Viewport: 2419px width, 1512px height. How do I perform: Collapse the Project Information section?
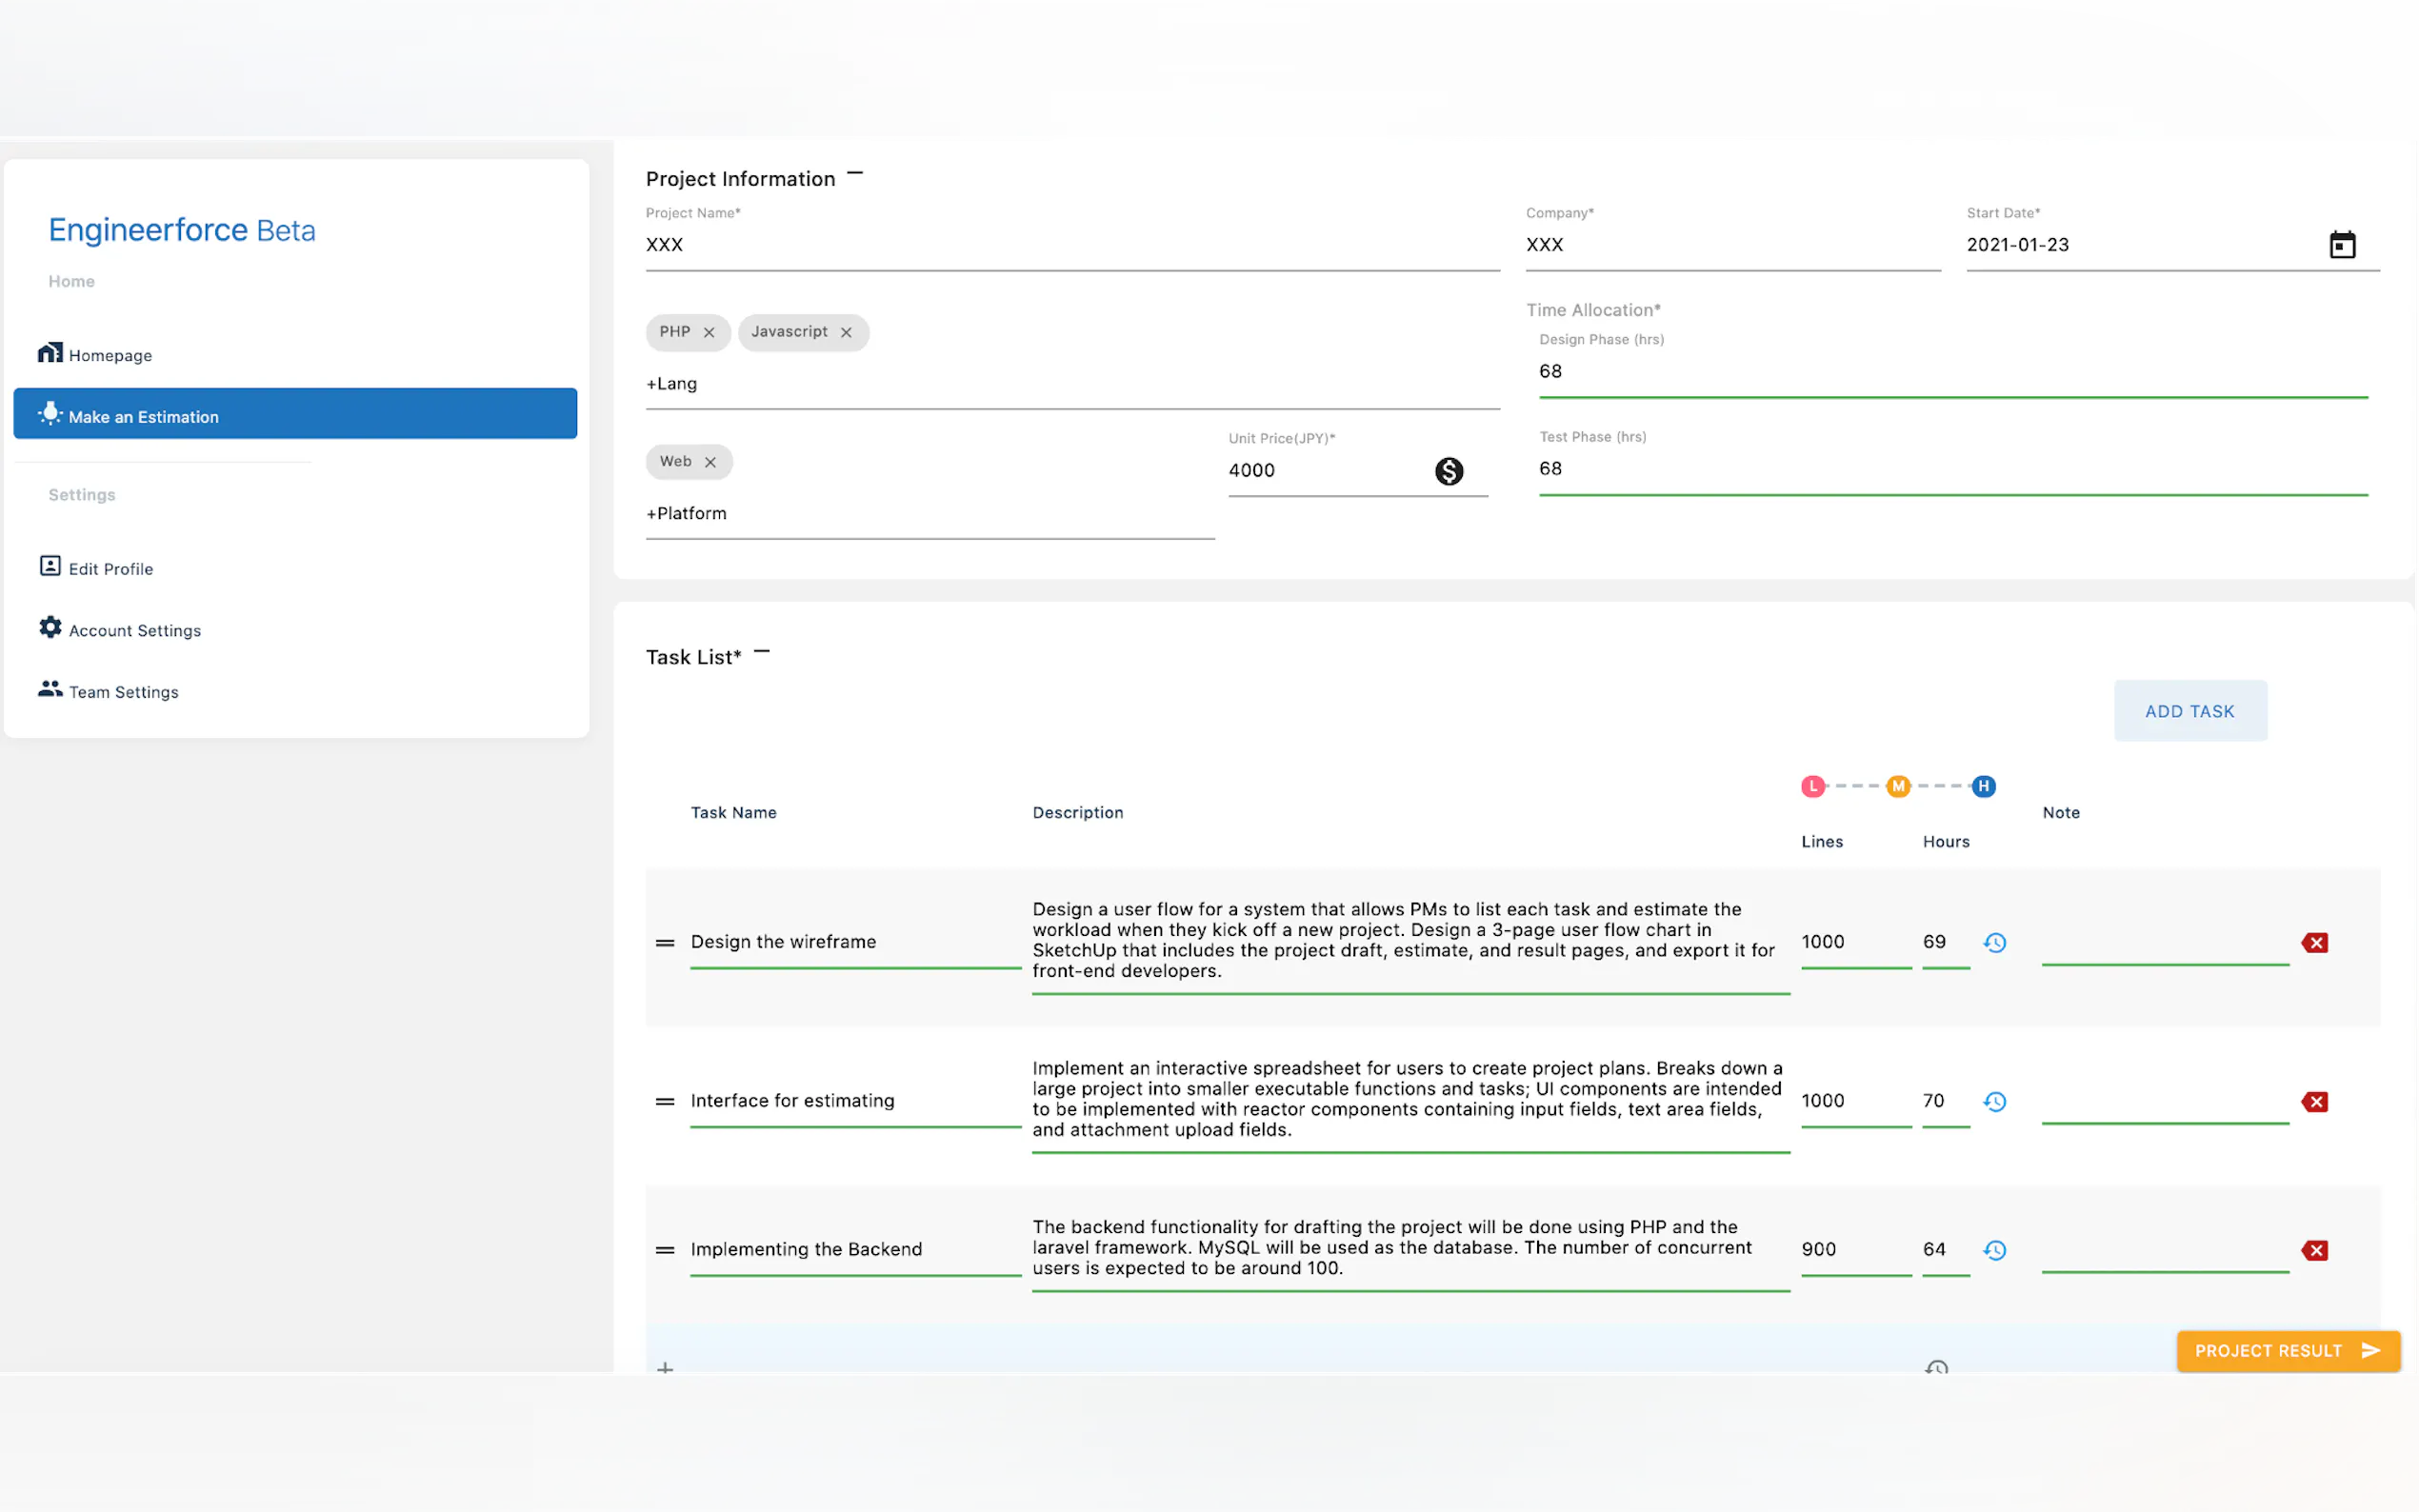pyautogui.click(x=855, y=174)
